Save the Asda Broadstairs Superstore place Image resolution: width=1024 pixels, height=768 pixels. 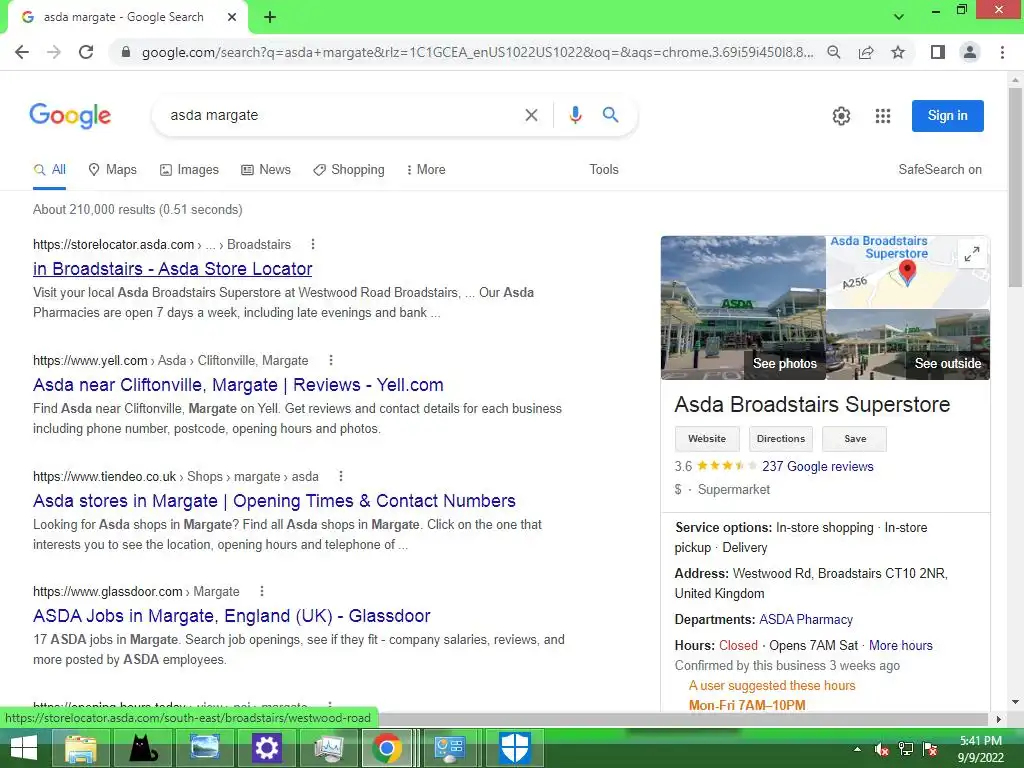tap(855, 439)
